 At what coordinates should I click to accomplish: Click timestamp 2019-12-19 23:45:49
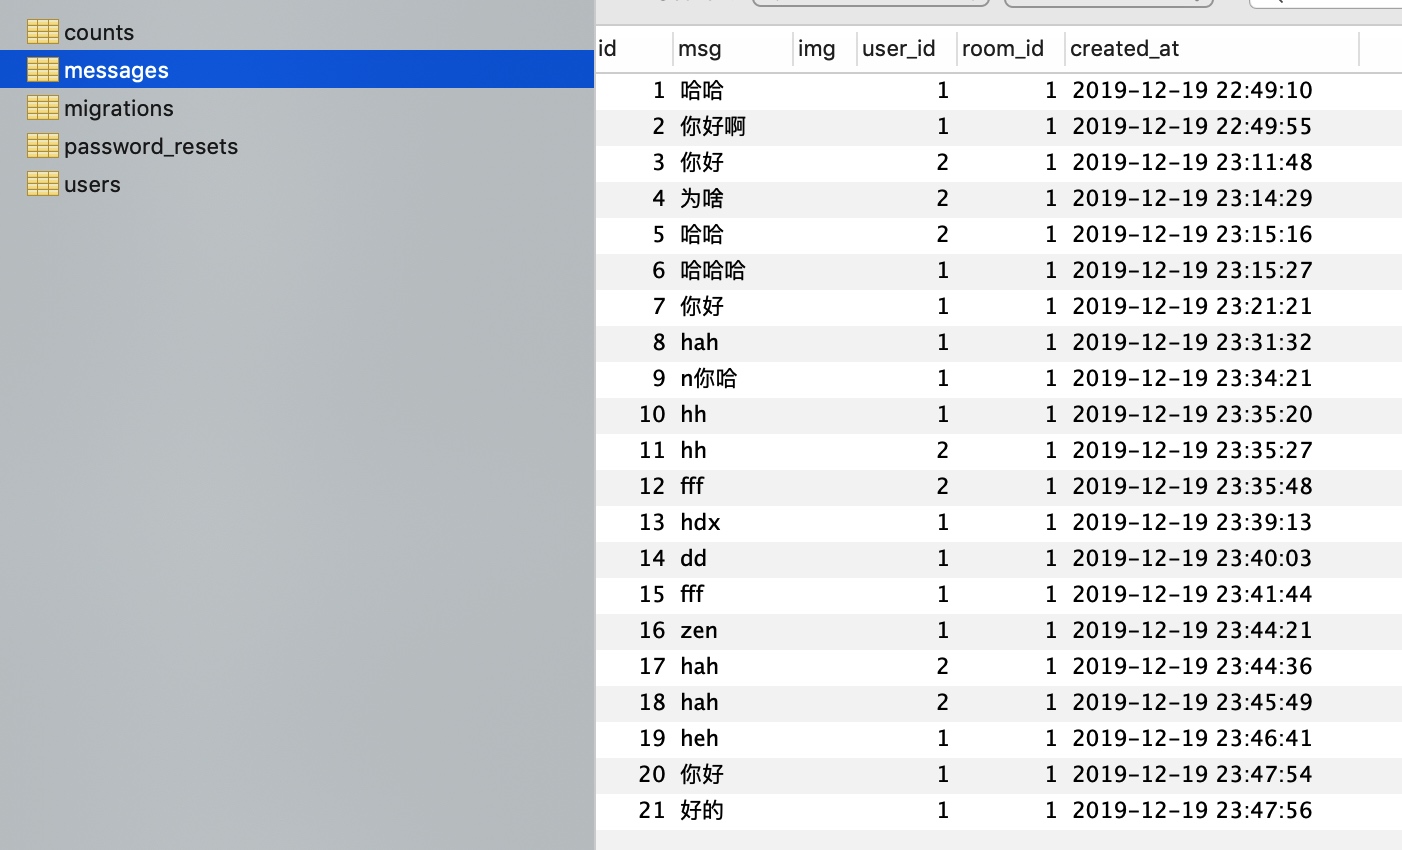[1192, 702]
